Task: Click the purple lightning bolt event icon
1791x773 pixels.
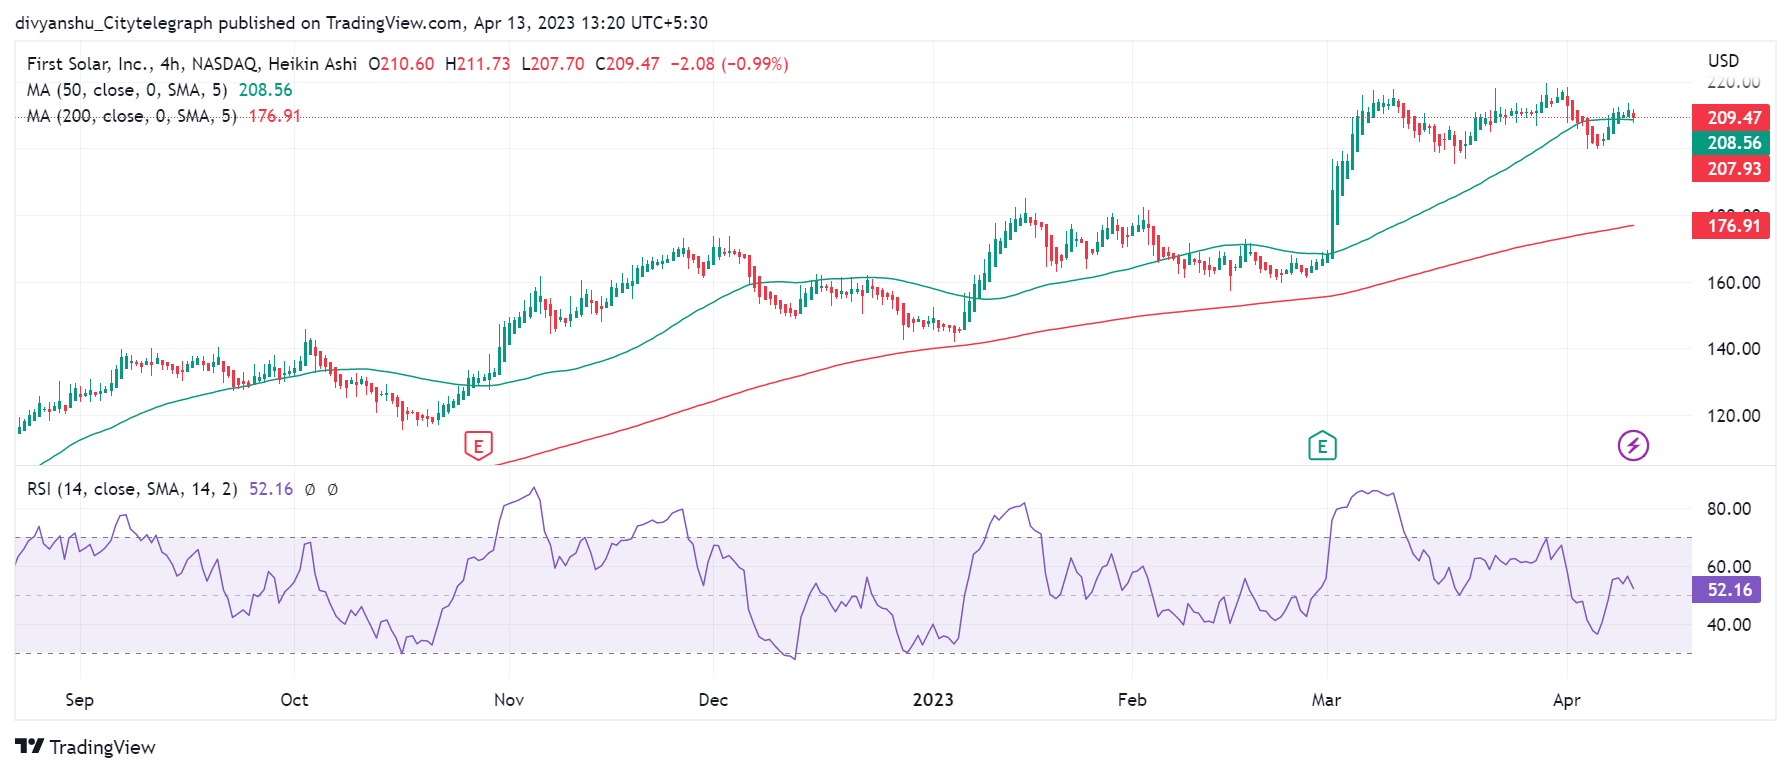Action: click(1633, 445)
